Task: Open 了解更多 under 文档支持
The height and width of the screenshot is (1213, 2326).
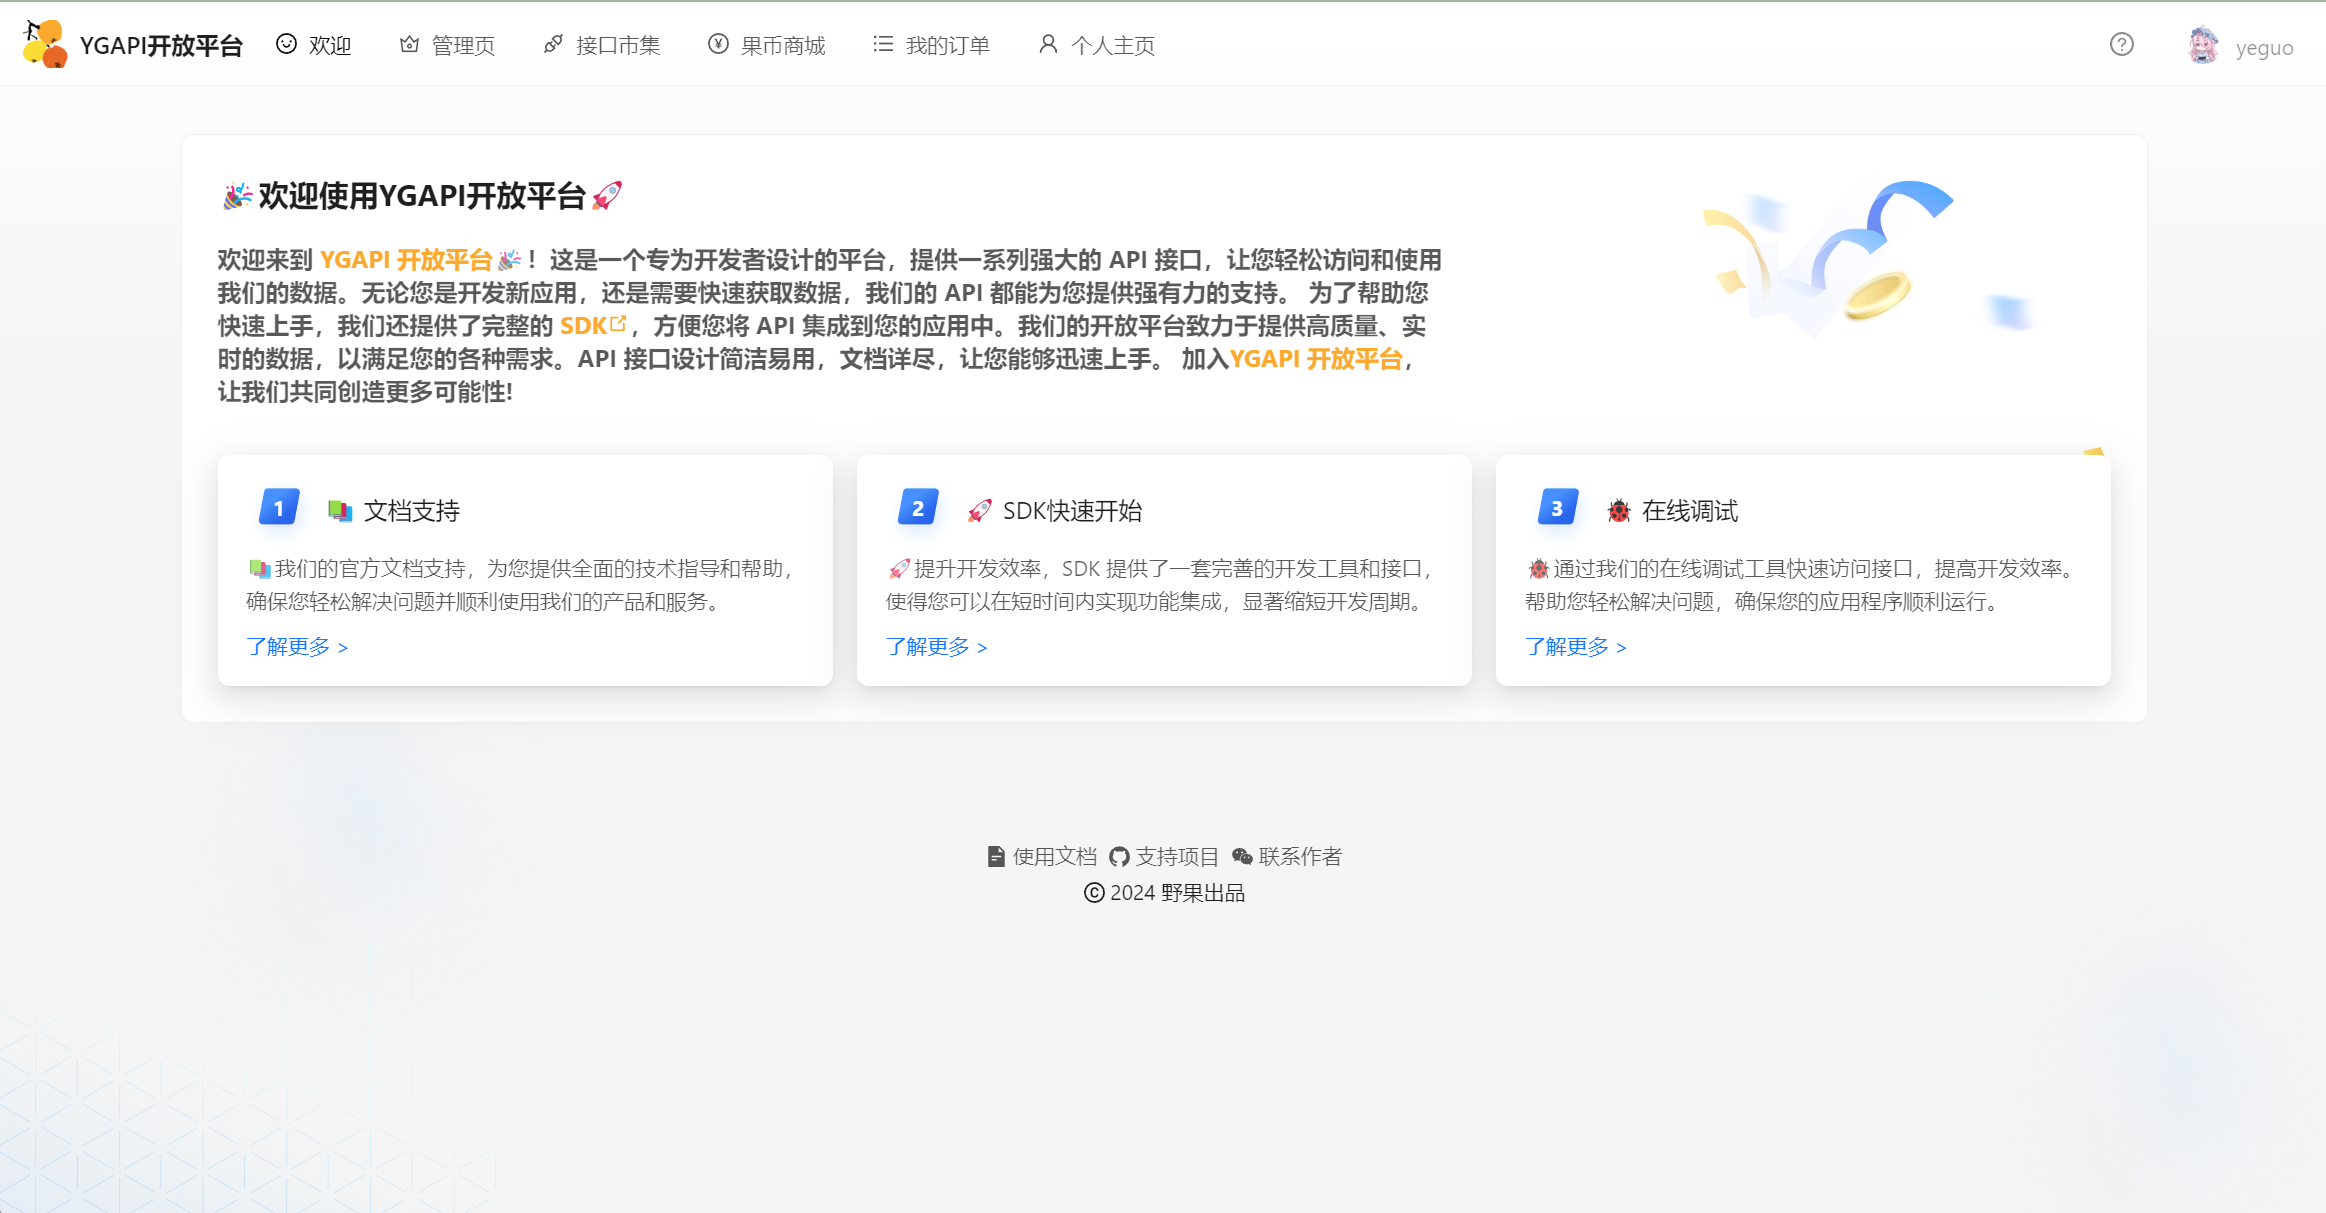Action: tap(297, 647)
